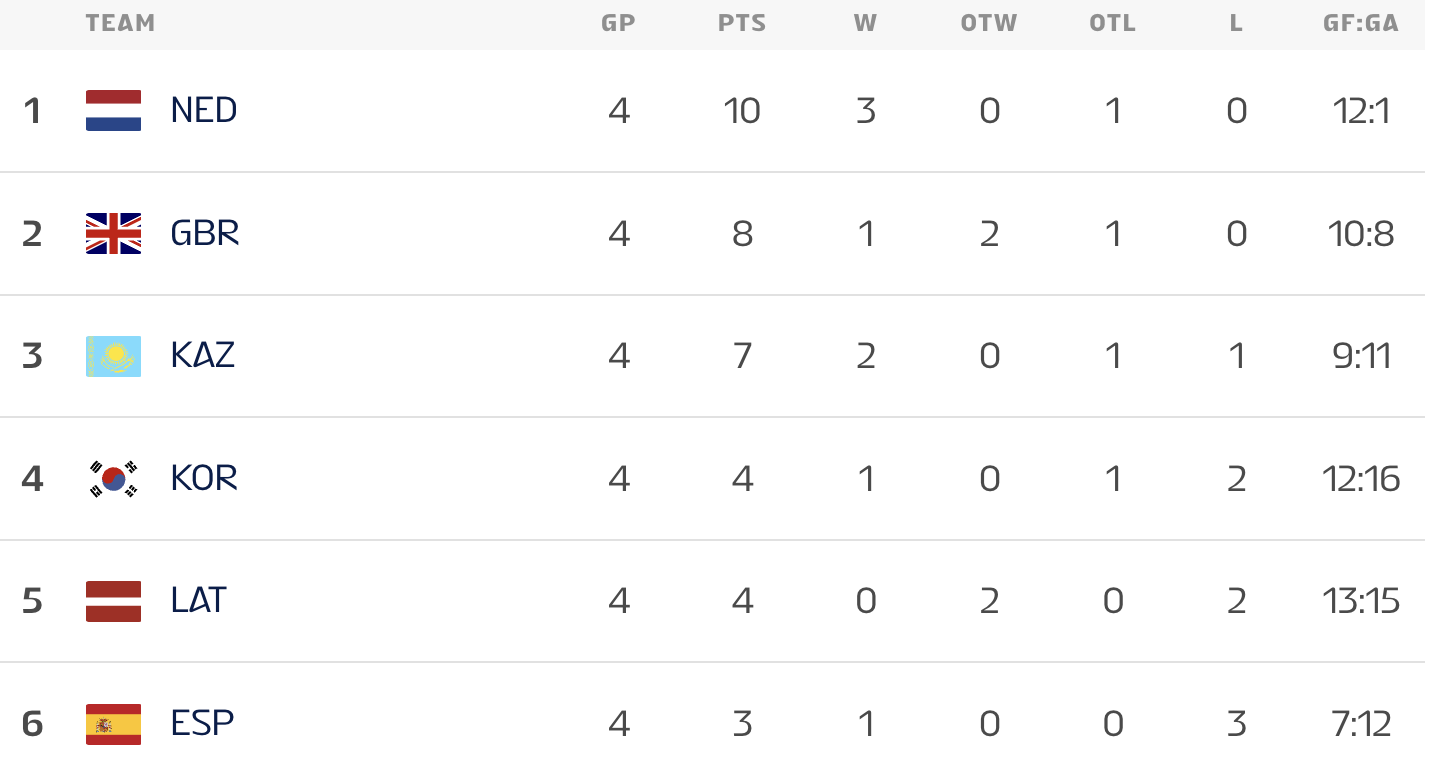Click the Great Britain flag icon
This screenshot has width=1434, height=766.
click(x=113, y=233)
